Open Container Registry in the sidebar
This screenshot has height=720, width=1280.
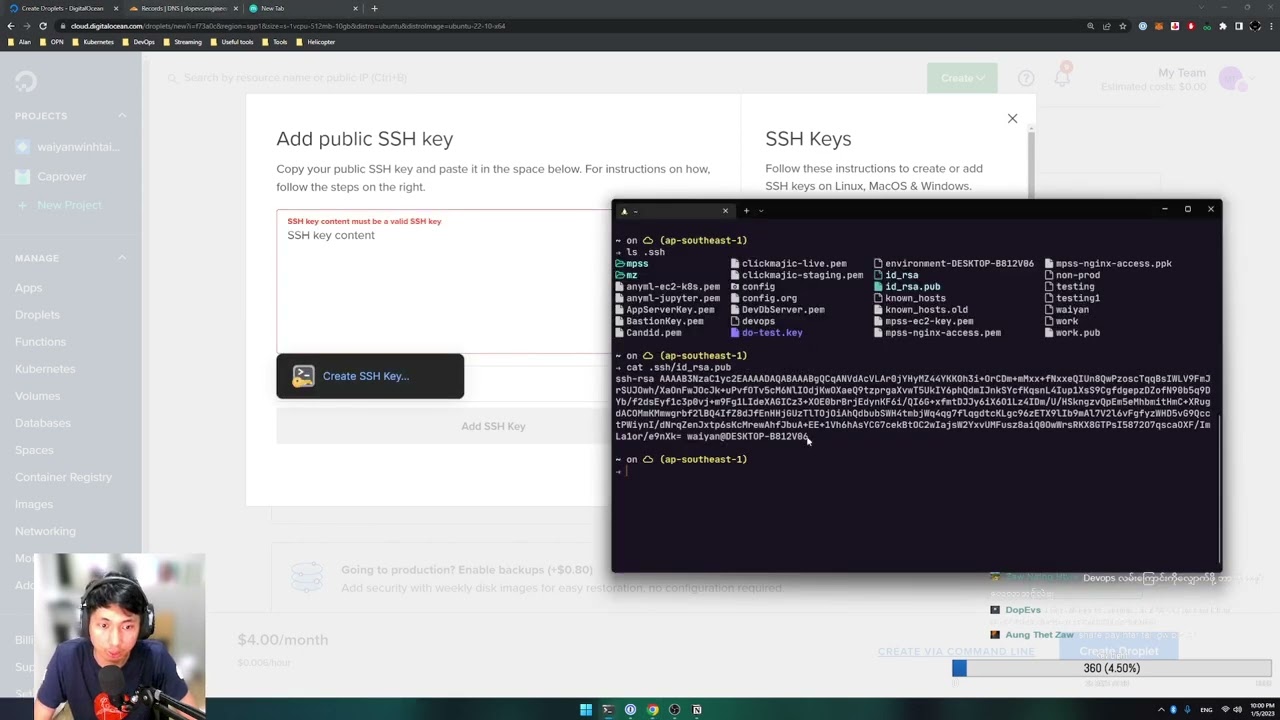63,477
